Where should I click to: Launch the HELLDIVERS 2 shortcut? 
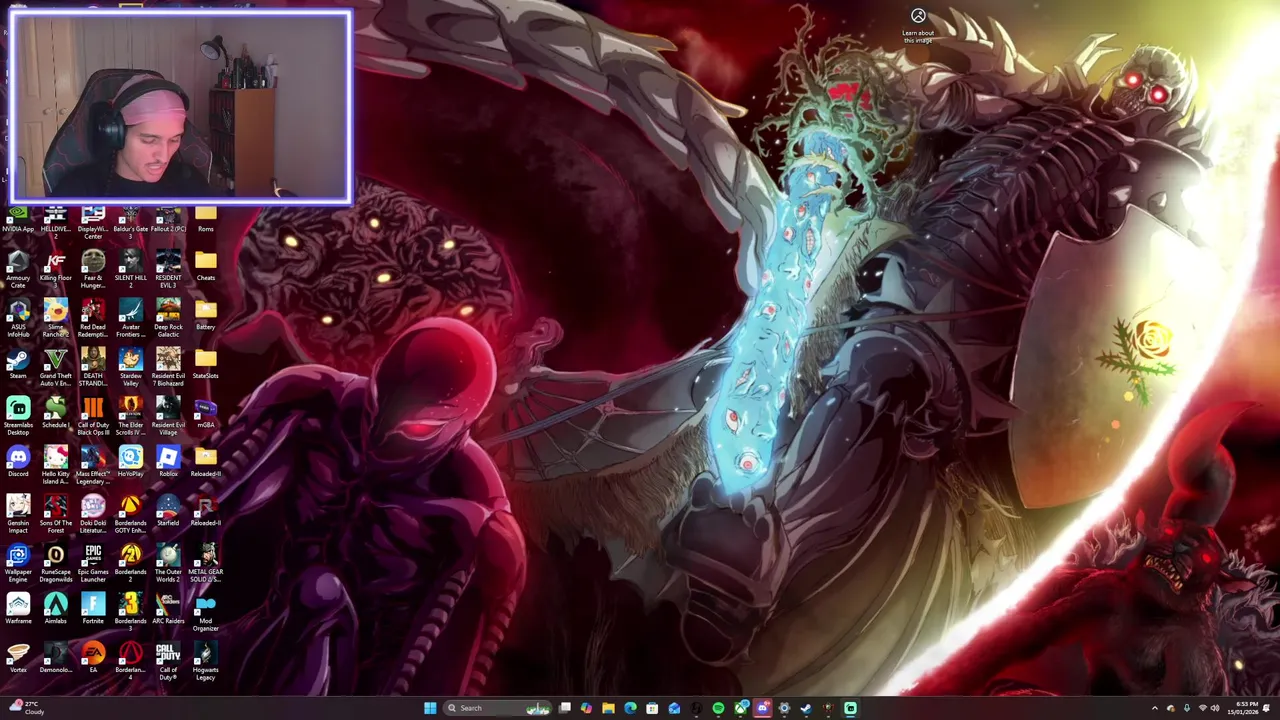click(x=55, y=223)
